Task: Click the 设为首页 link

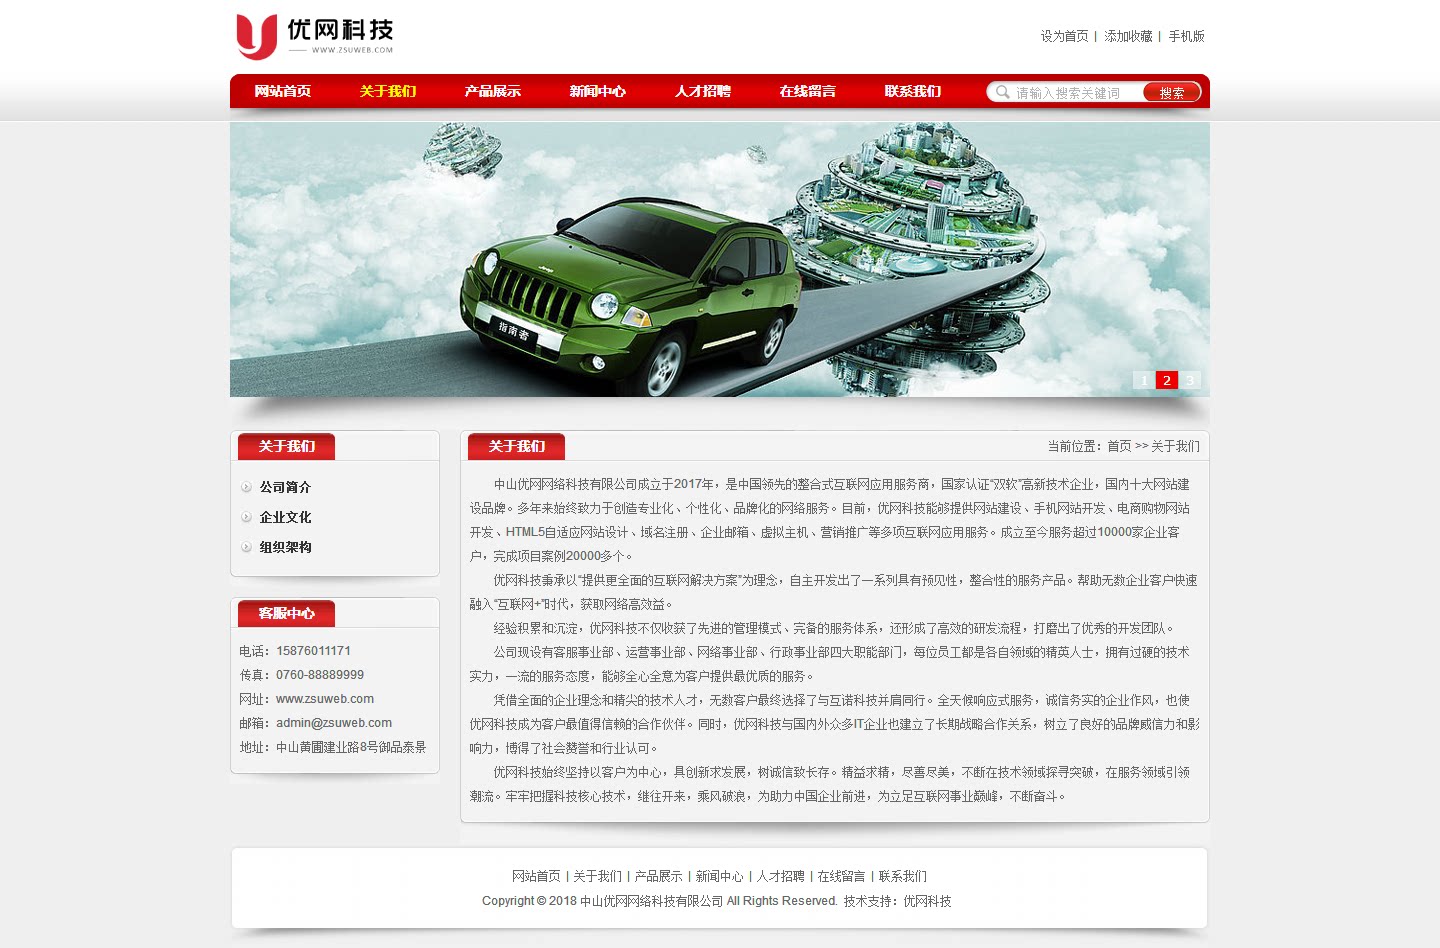Action: (1064, 36)
